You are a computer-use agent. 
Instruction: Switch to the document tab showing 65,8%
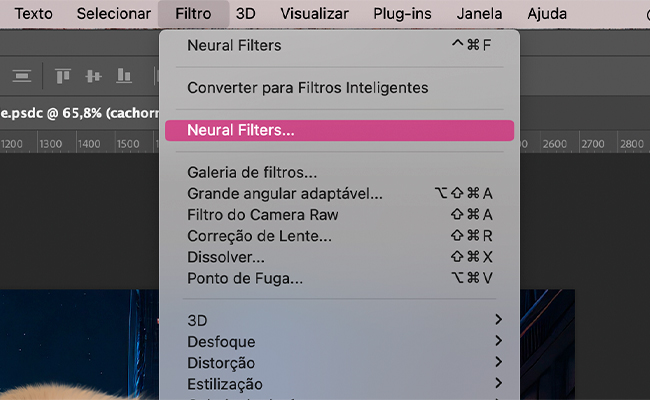coord(80,113)
